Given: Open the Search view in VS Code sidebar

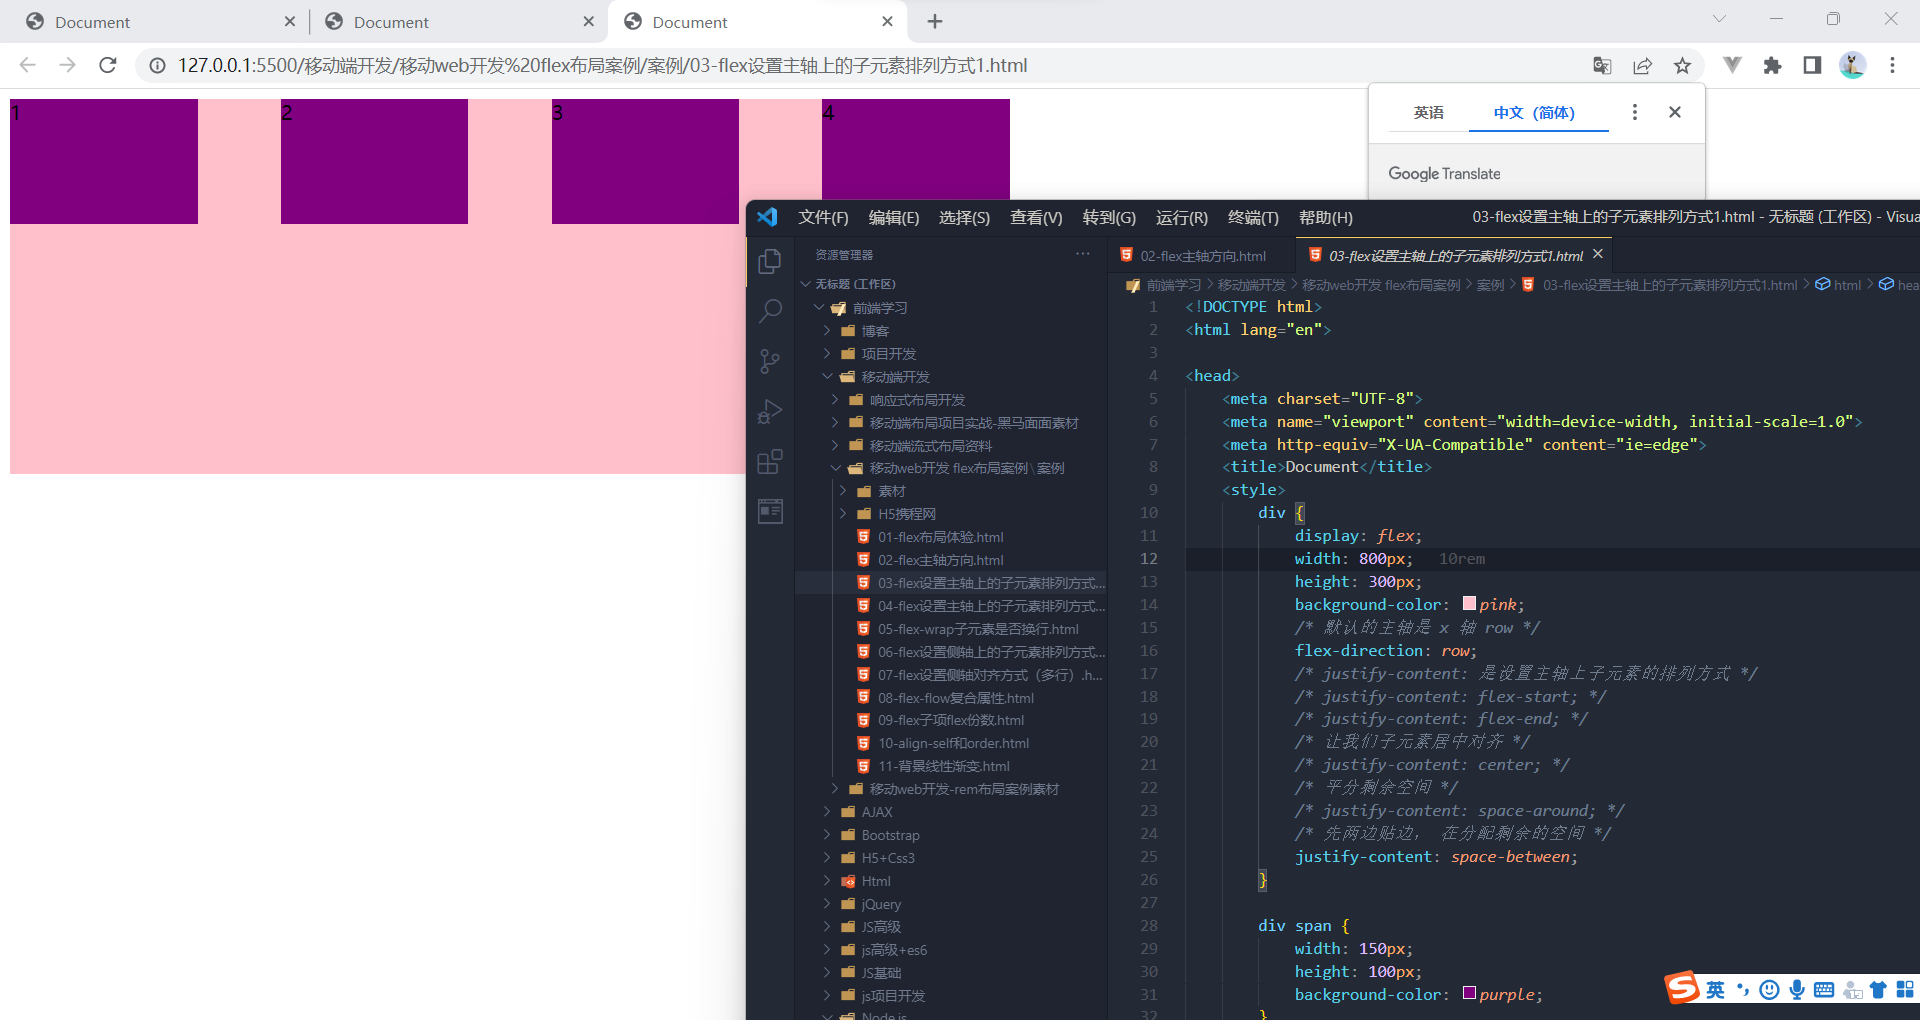Looking at the screenshot, I should pyautogui.click(x=769, y=311).
